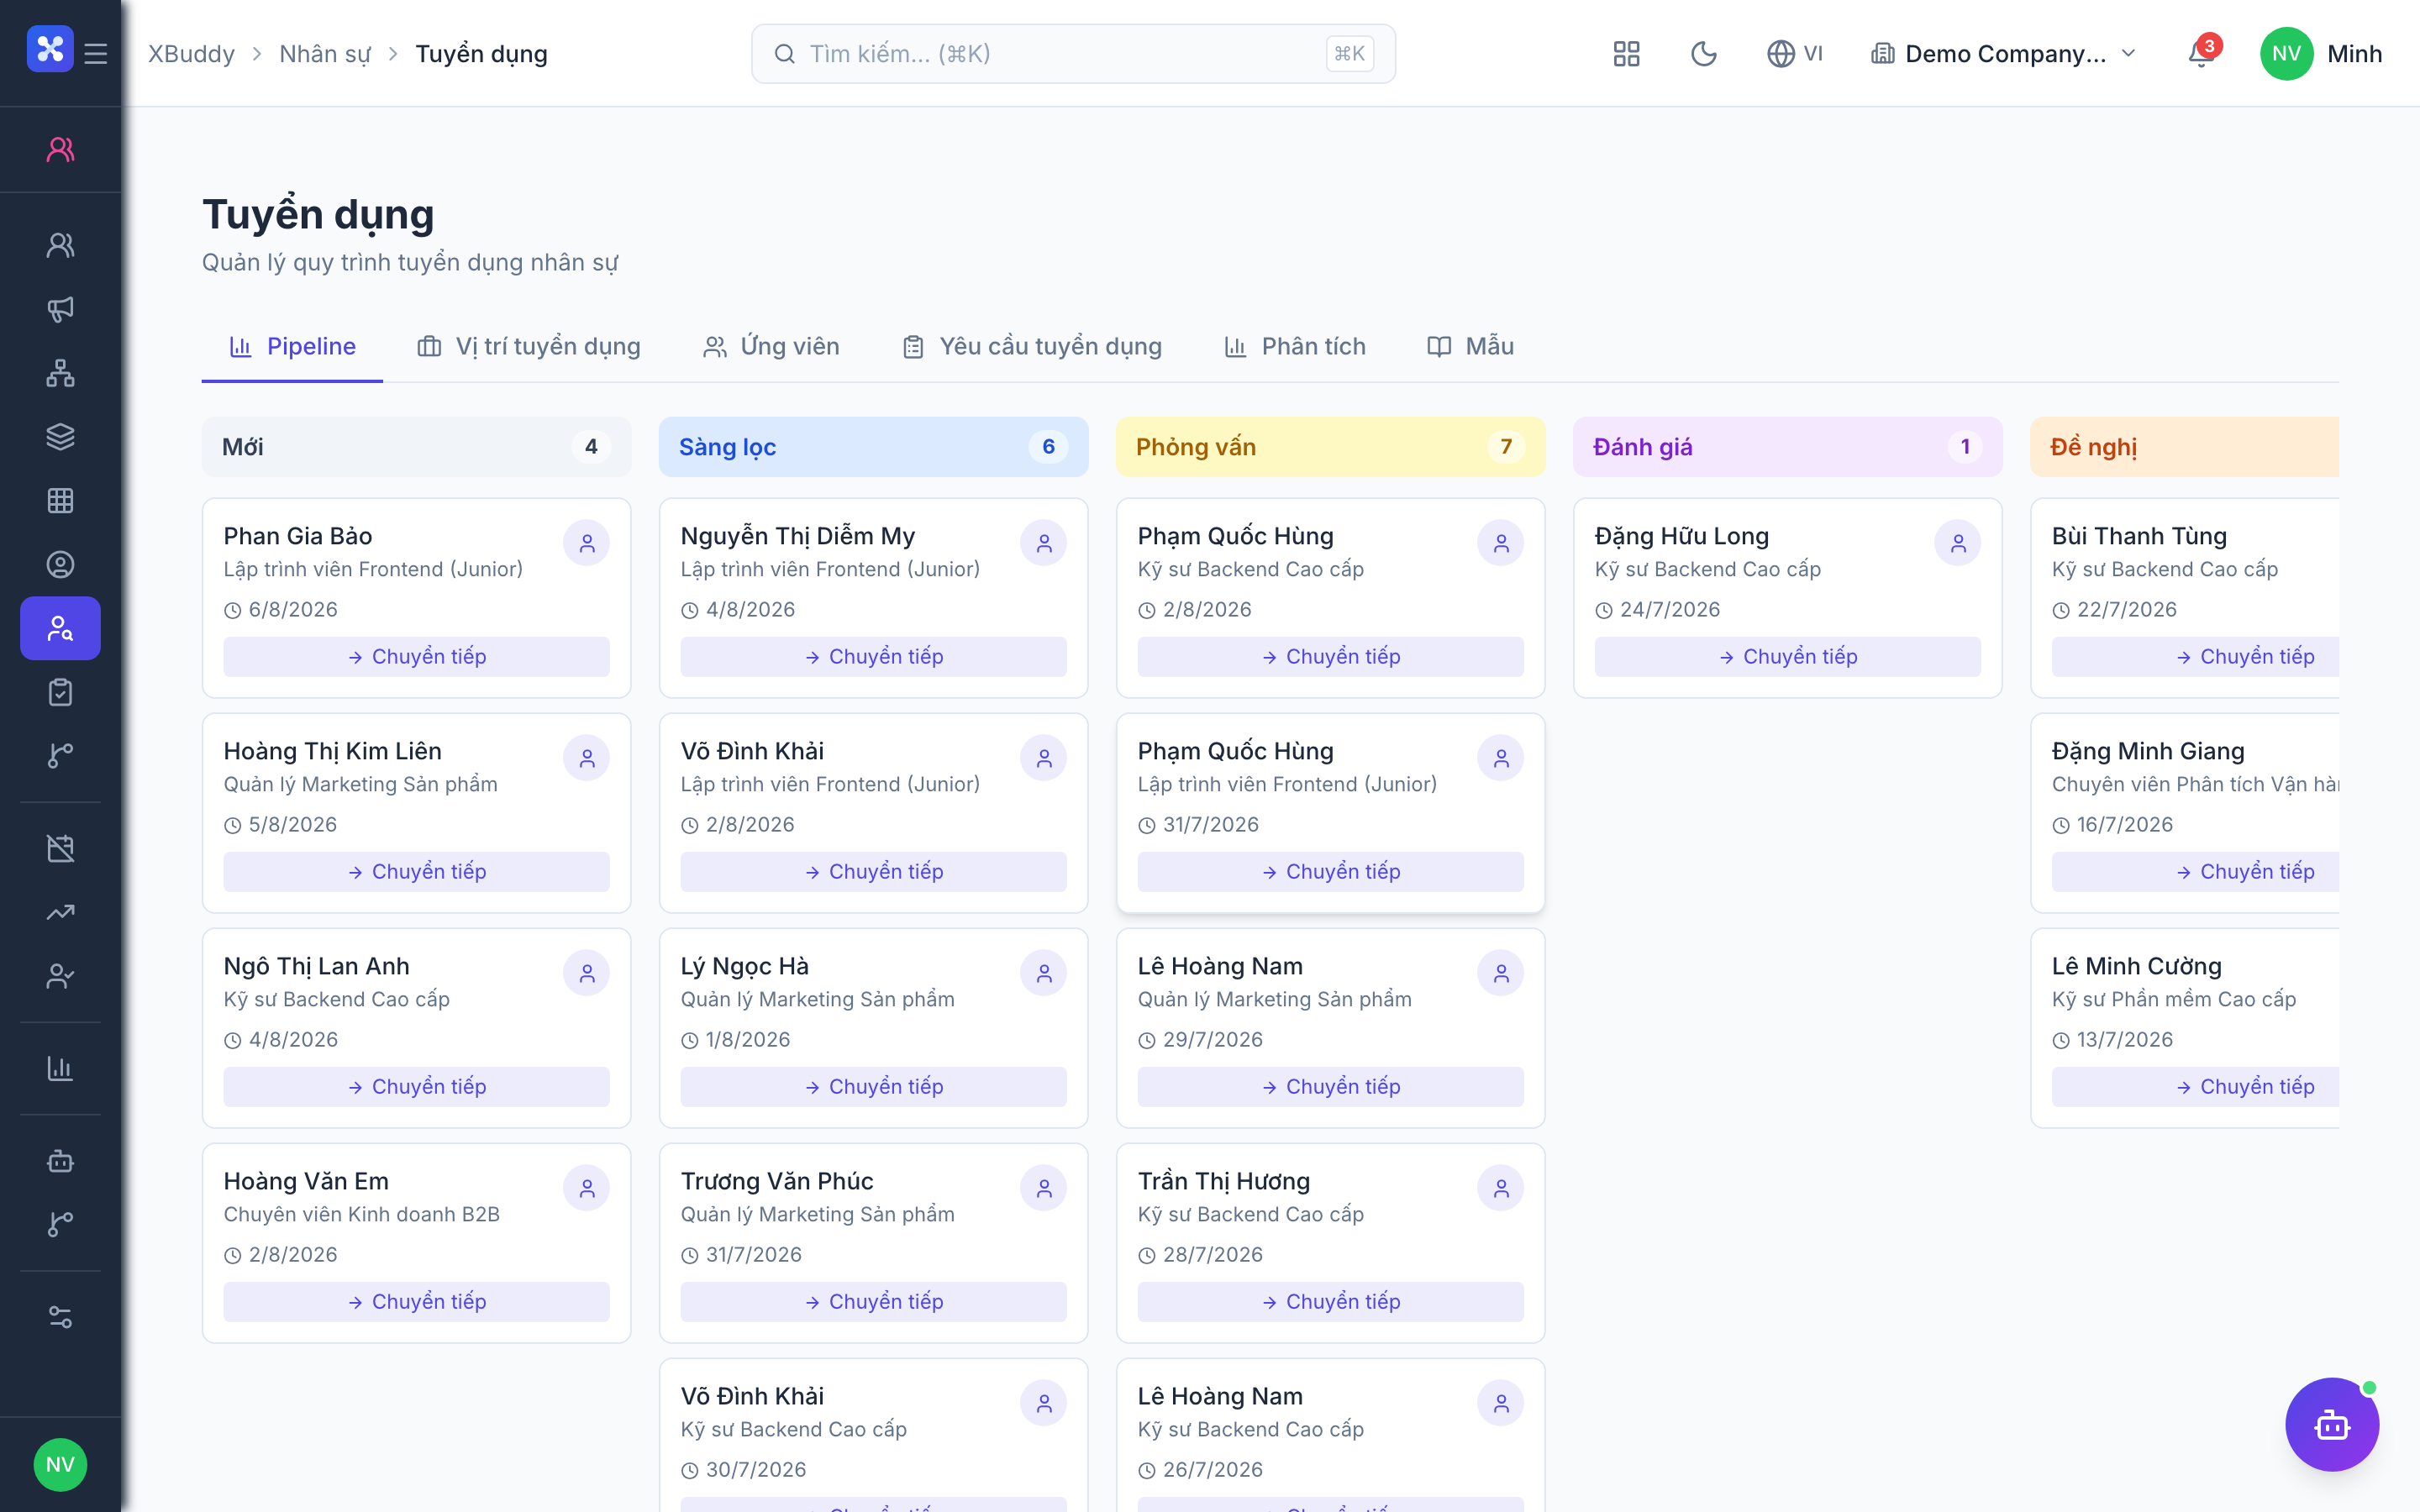Viewport: 2420px width, 1512px height.
Task: Open the sliders settings sidebar icon
Action: 61,1317
